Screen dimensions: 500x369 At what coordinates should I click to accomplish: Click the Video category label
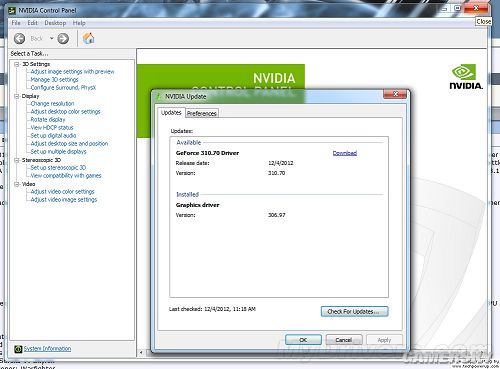coord(28,184)
